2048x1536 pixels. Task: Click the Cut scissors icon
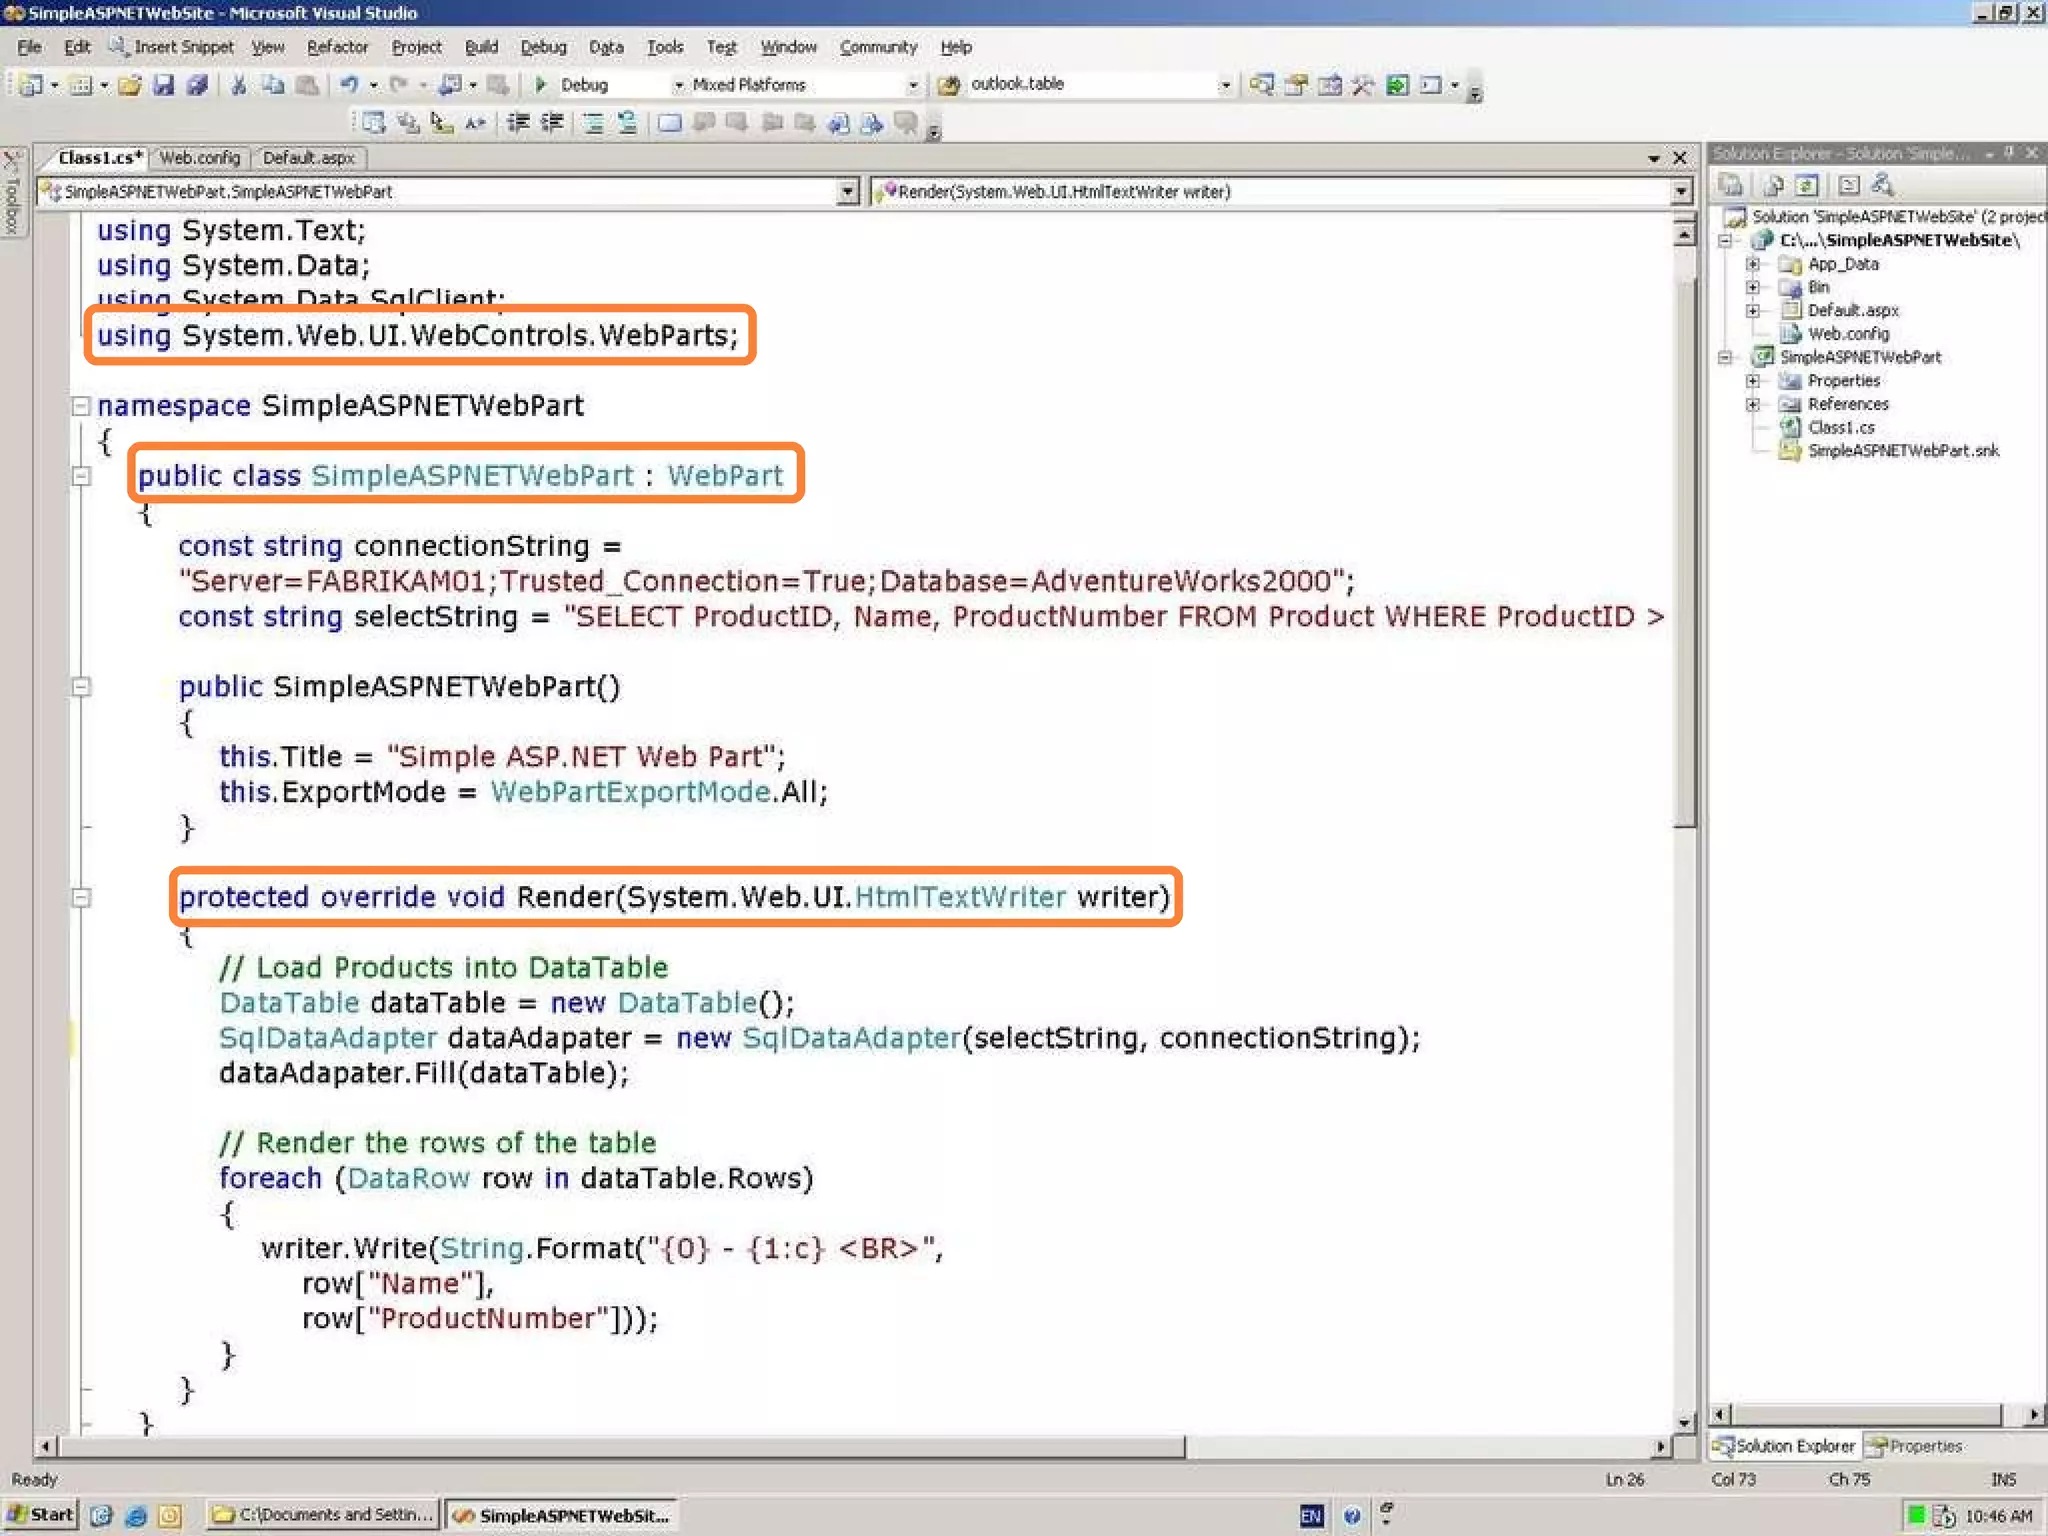[238, 85]
